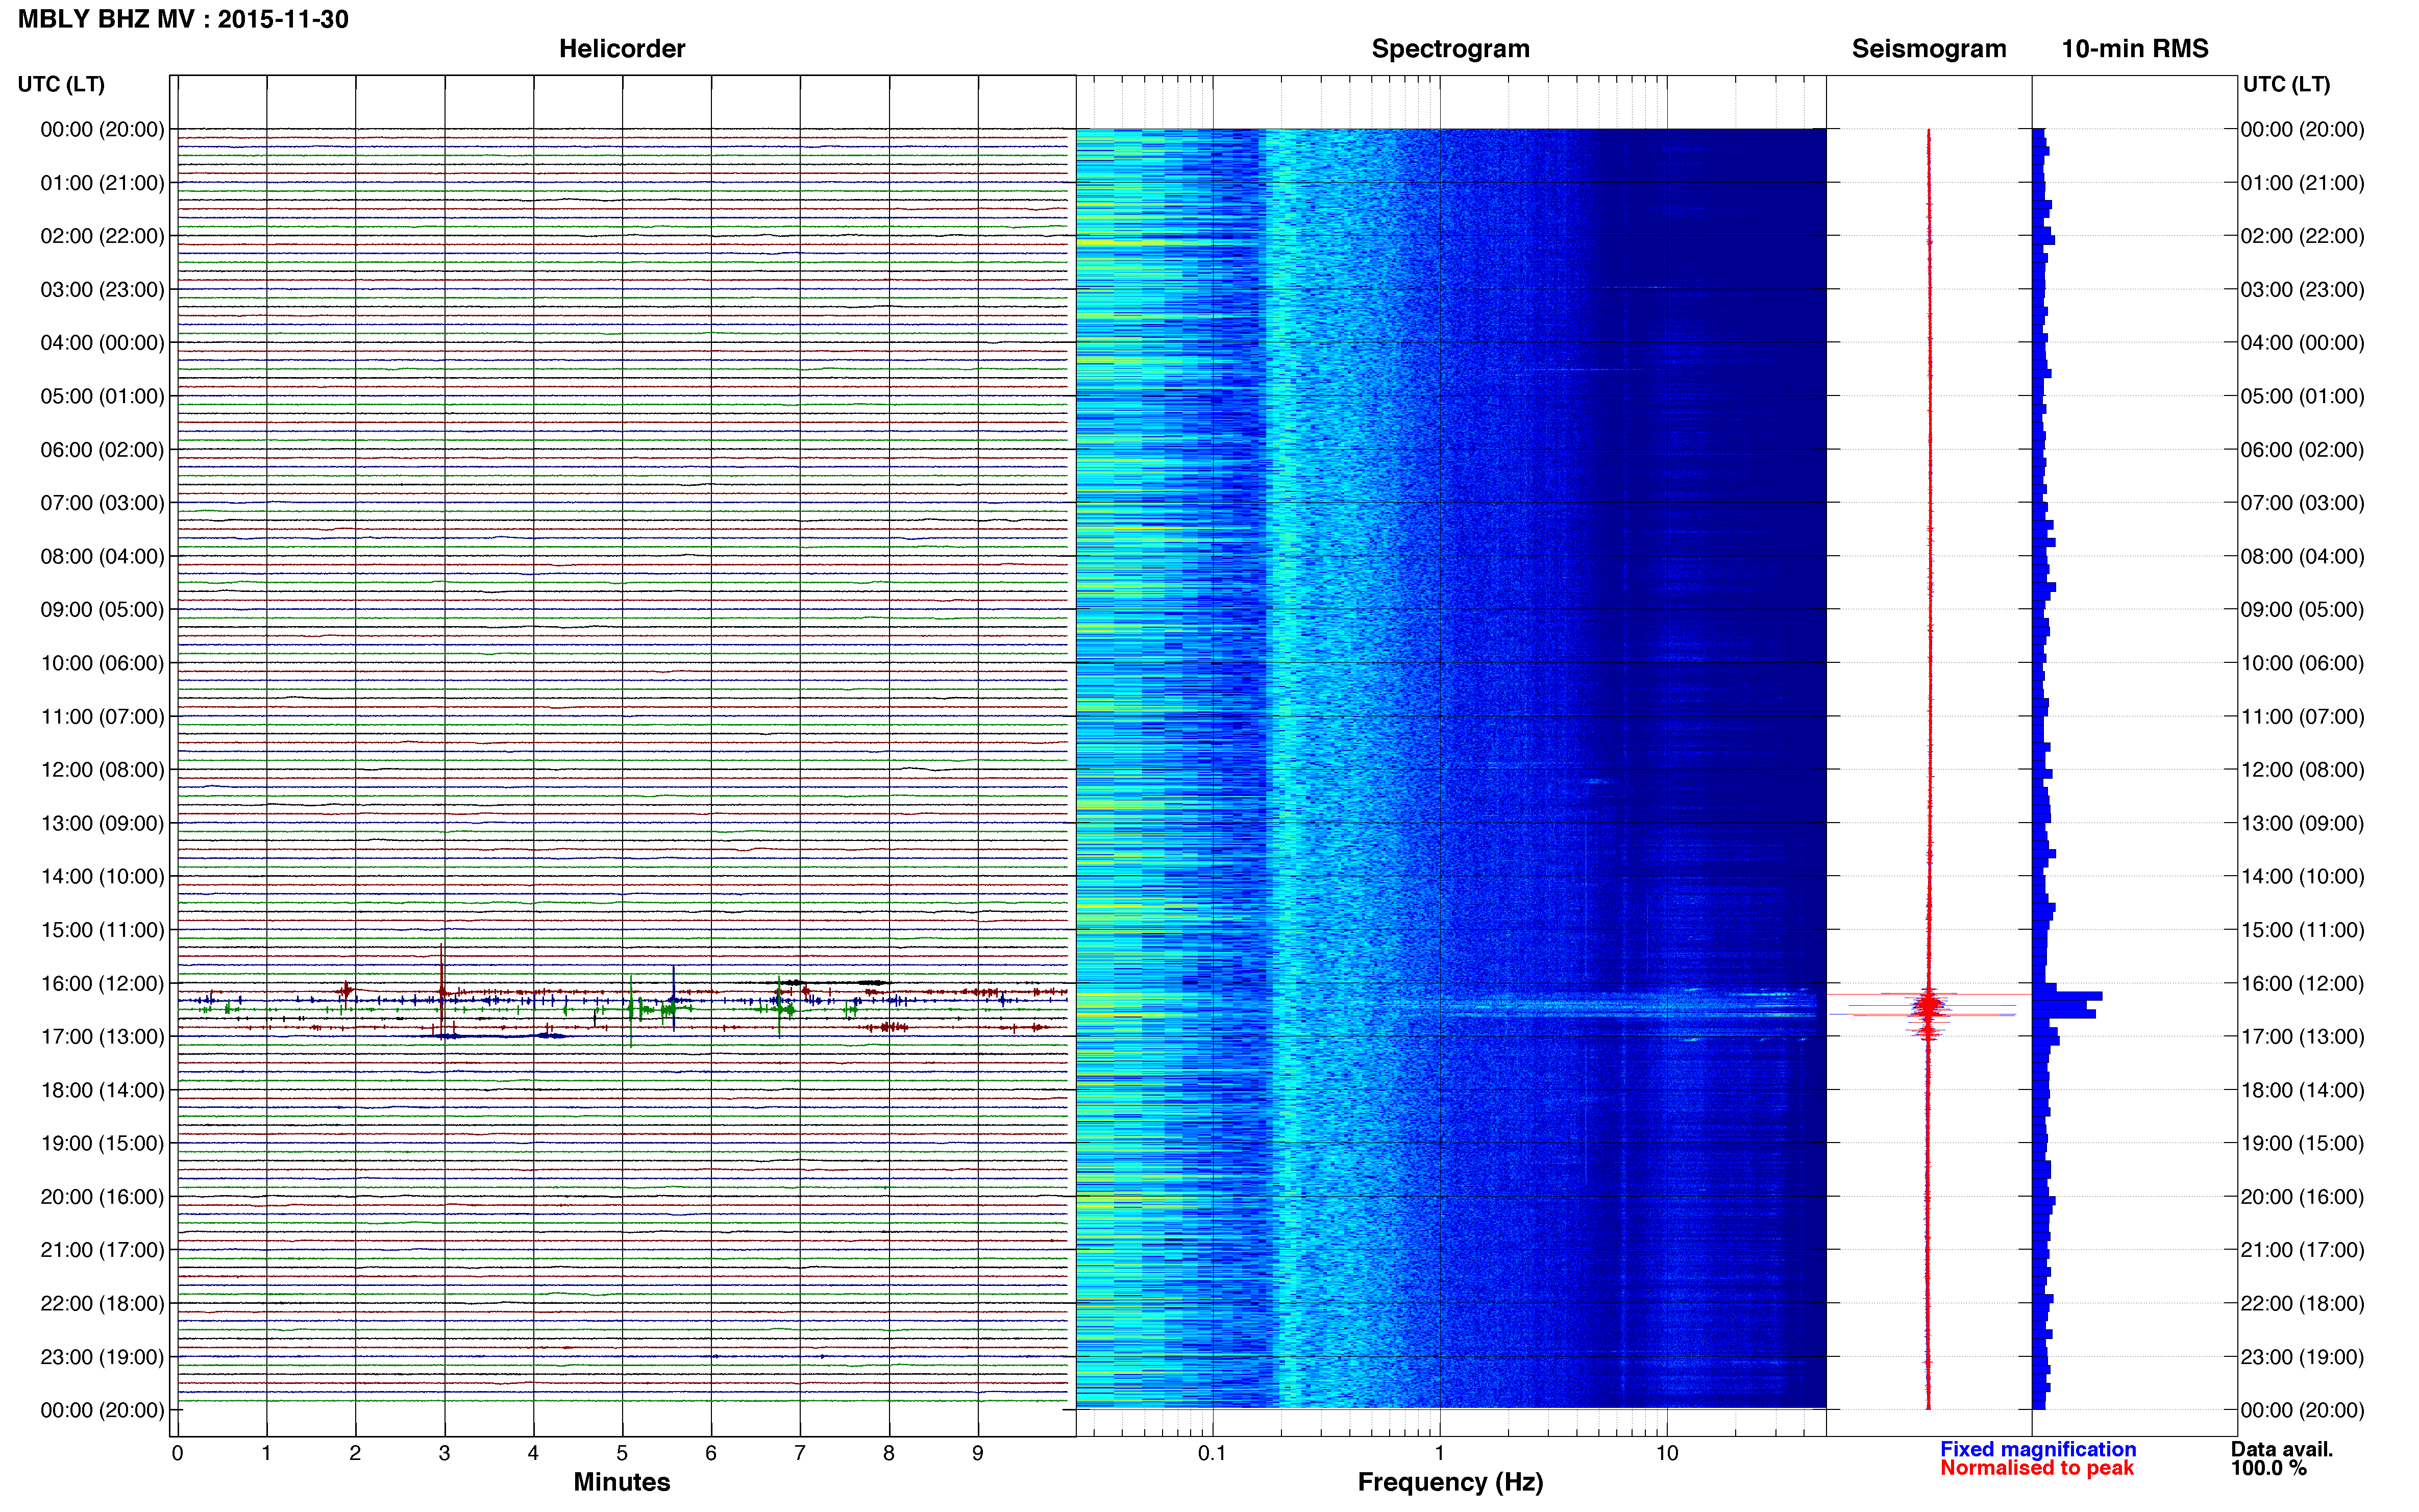Click RMS-side axis label 01:00 (21:00)
The image size is (2419, 1512).
tap(2302, 183)
